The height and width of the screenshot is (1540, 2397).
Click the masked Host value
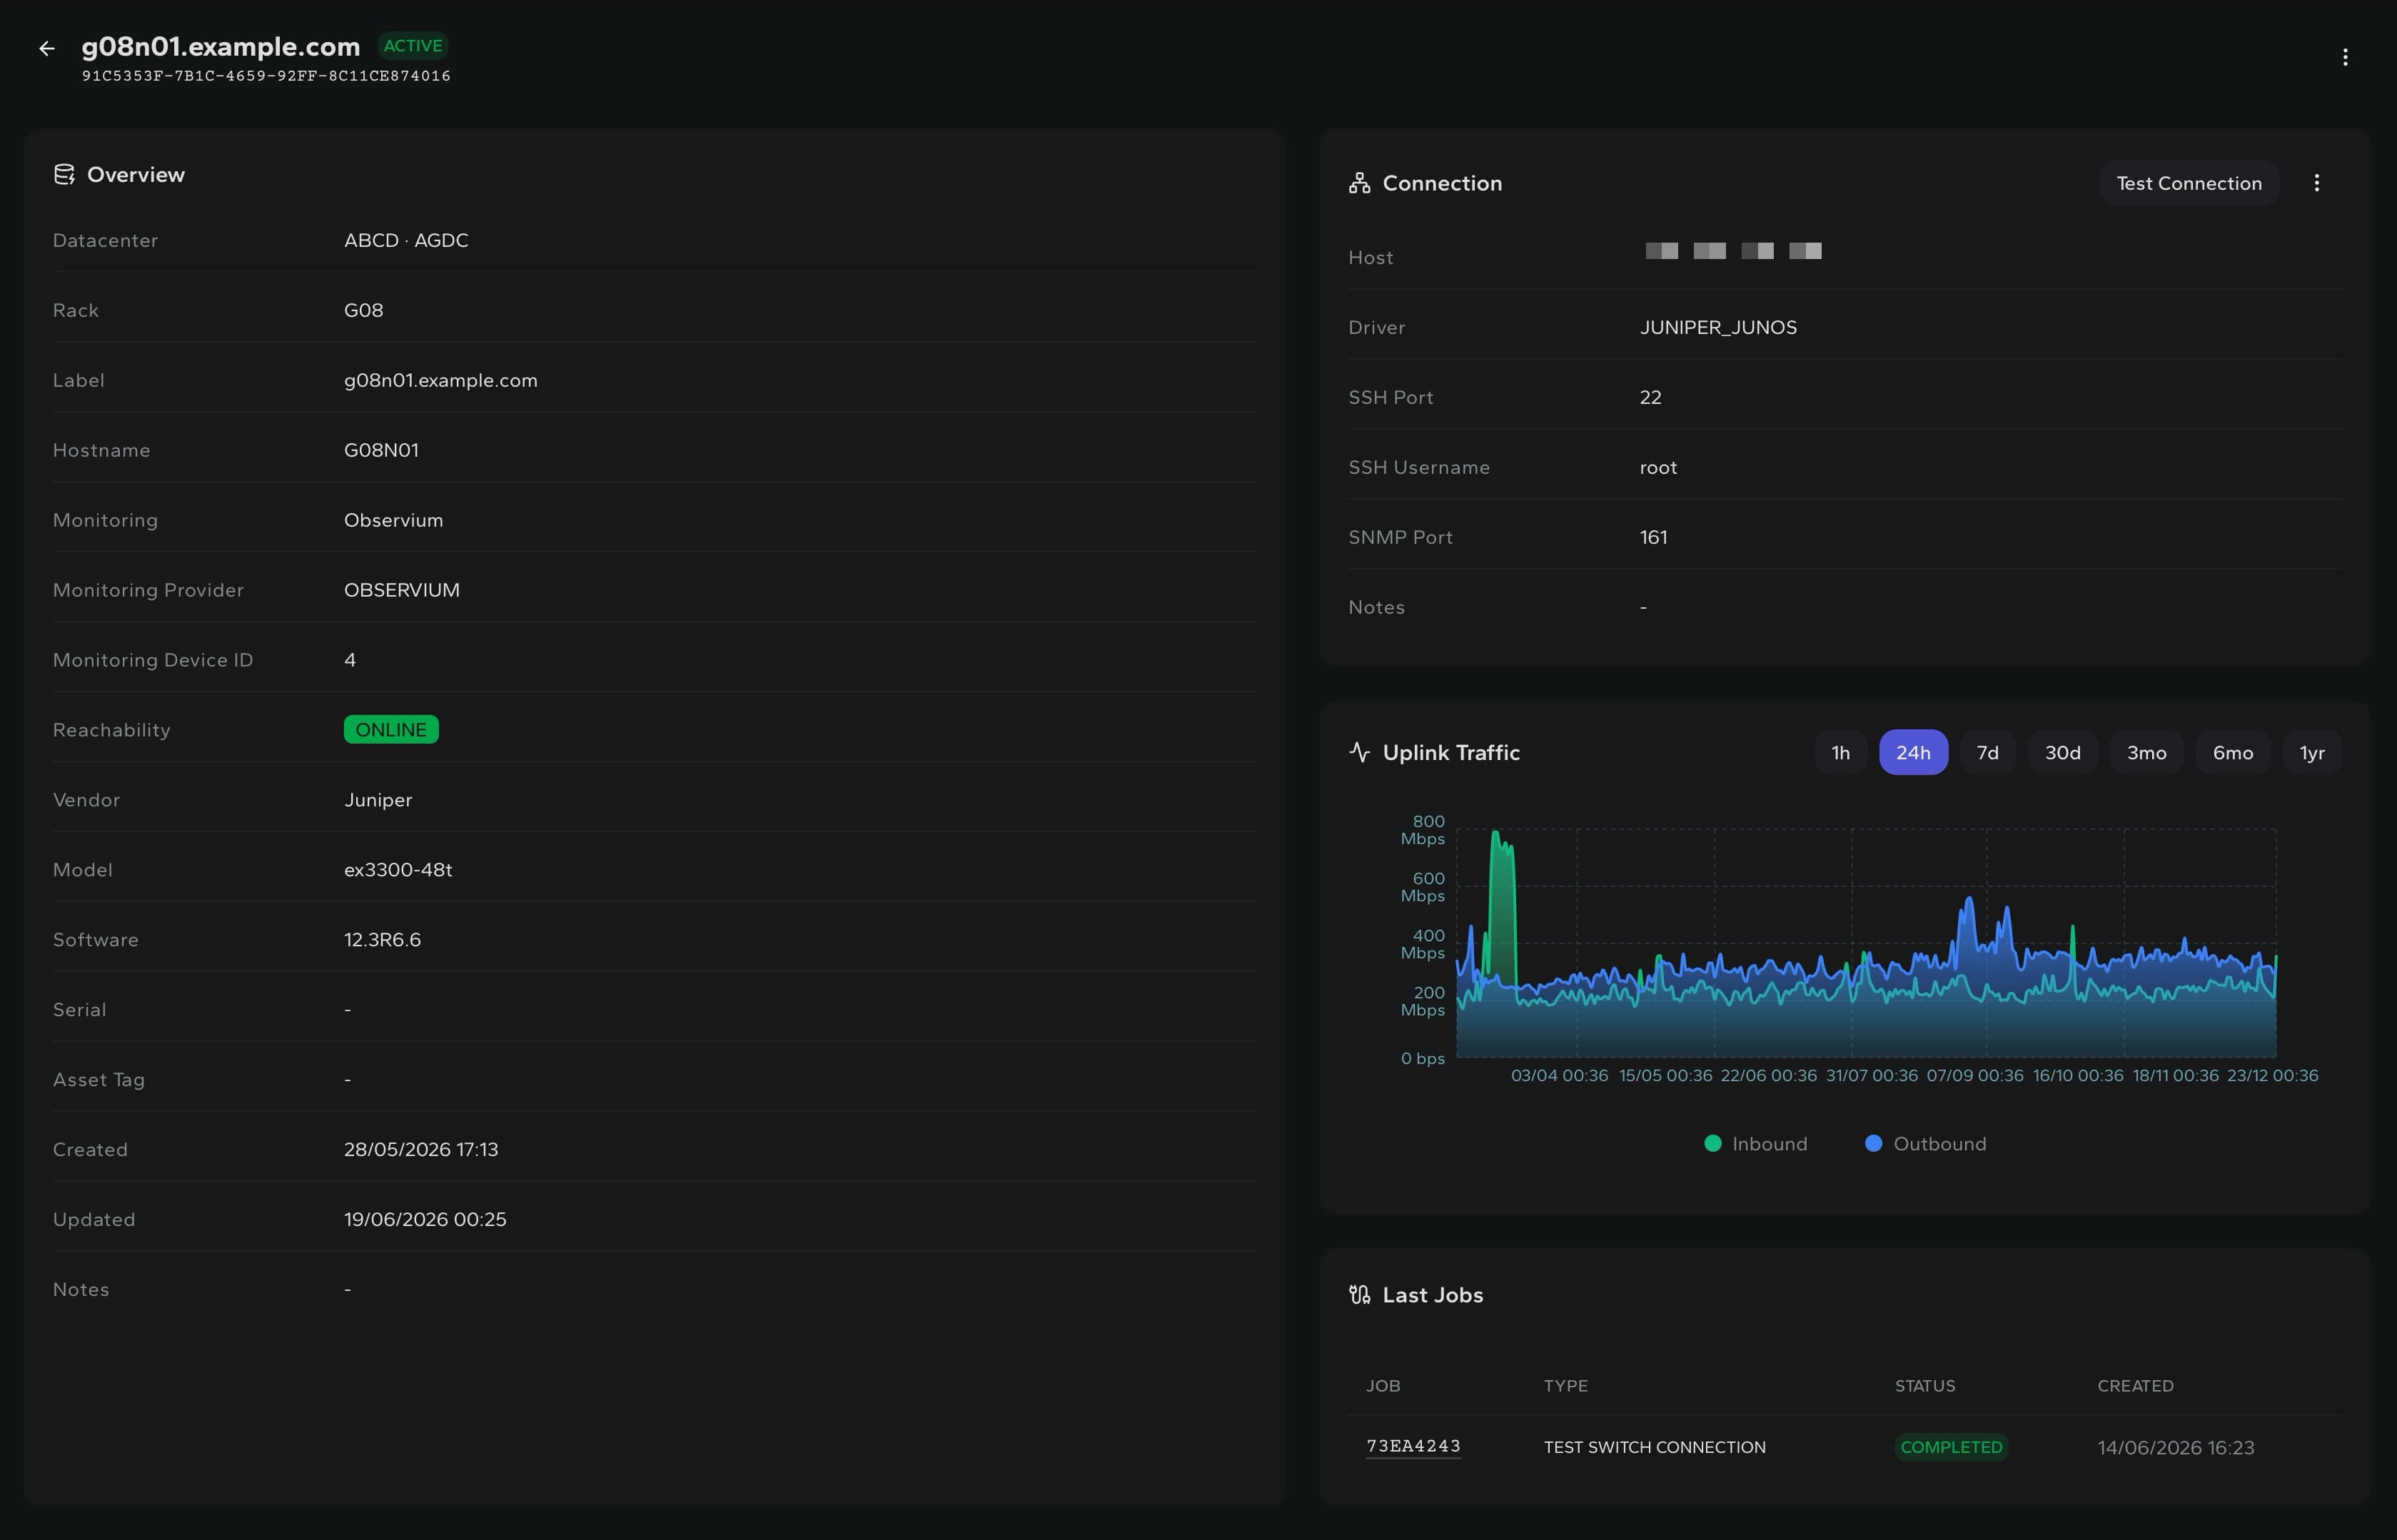point(1733,251)
